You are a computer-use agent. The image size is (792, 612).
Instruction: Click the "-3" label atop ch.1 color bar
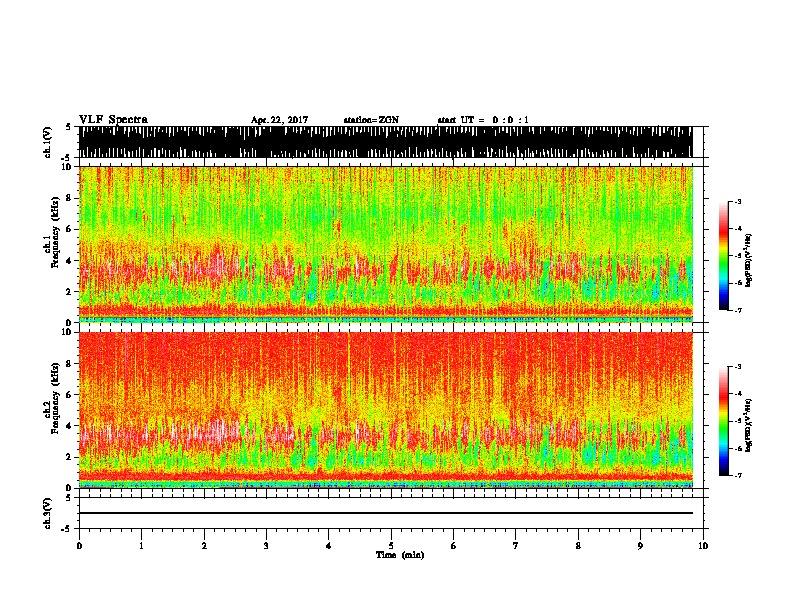click(737, 201)
